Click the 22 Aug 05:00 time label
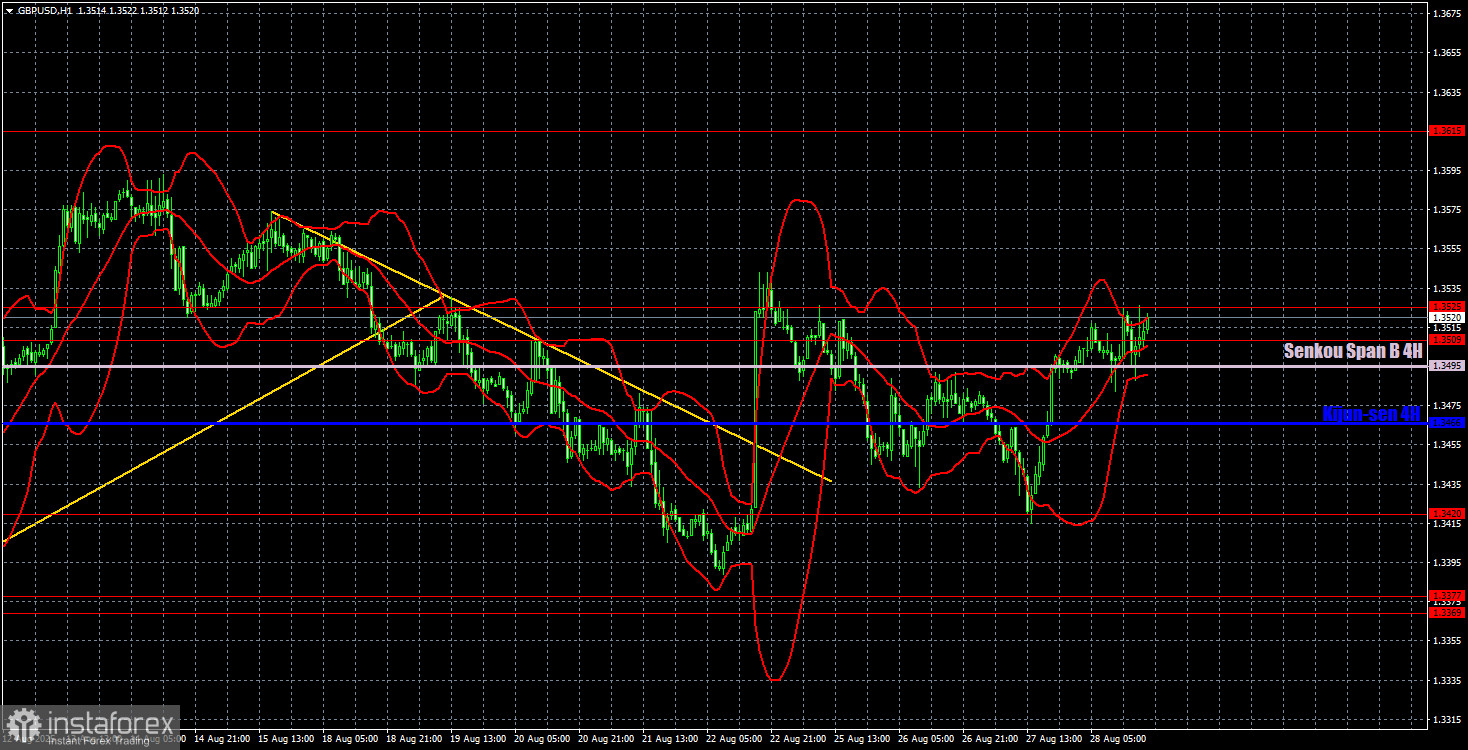Image resolution: width=1468 pixels, height=750 pixels. click(734, 739)
